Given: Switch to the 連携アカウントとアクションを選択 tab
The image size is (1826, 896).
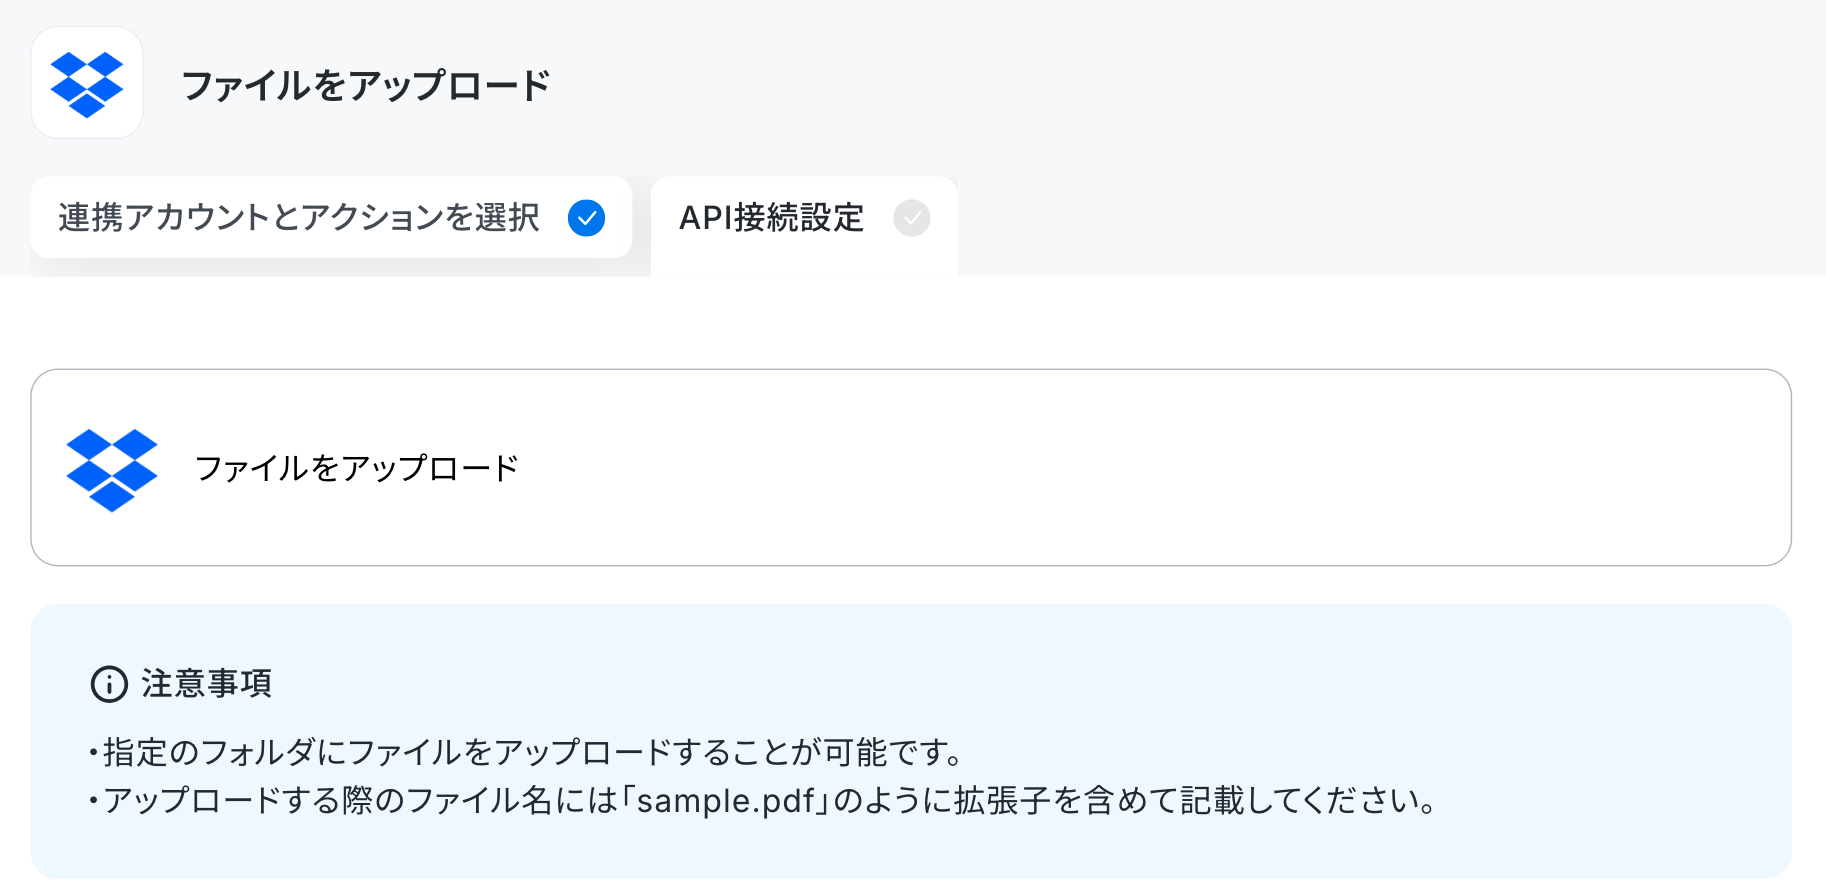Looking at the screenshot, I should 331,218.
